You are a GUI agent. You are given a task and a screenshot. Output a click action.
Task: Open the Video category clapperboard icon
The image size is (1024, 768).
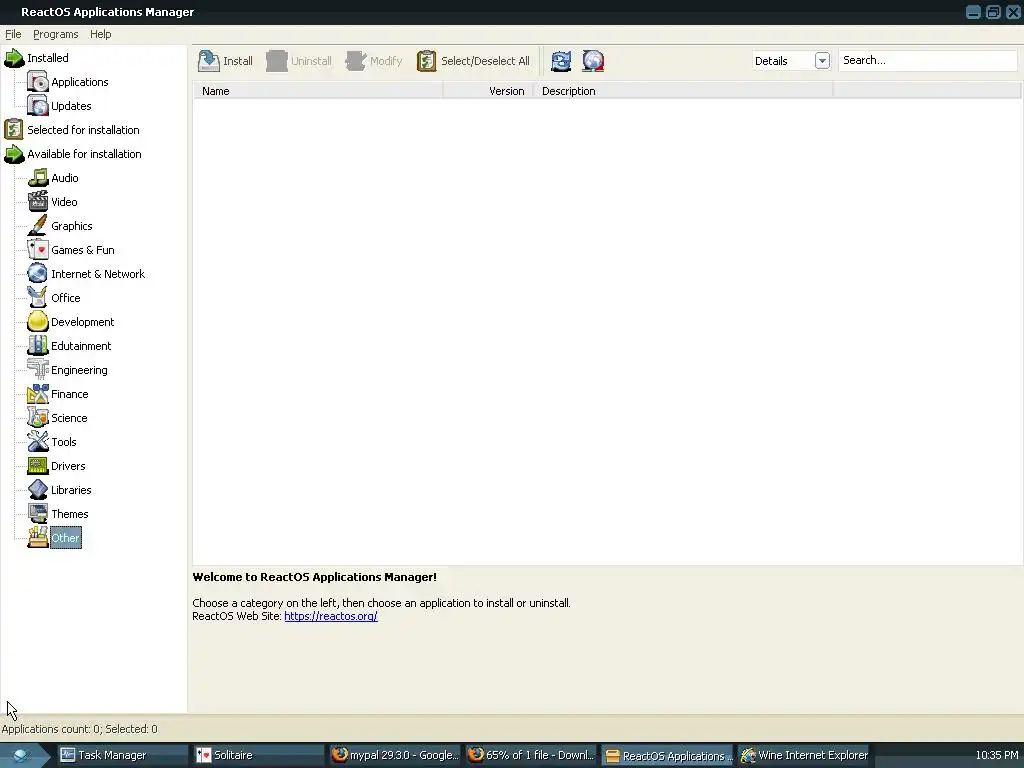(x=38, y=202)
